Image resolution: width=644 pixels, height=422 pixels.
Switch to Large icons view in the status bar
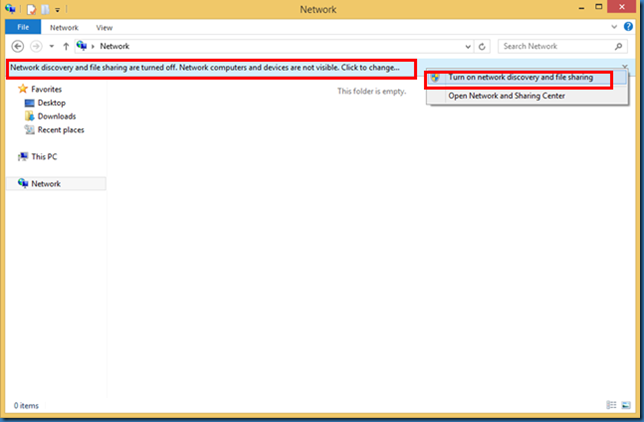pyautogui.click(x=626, y=405)
